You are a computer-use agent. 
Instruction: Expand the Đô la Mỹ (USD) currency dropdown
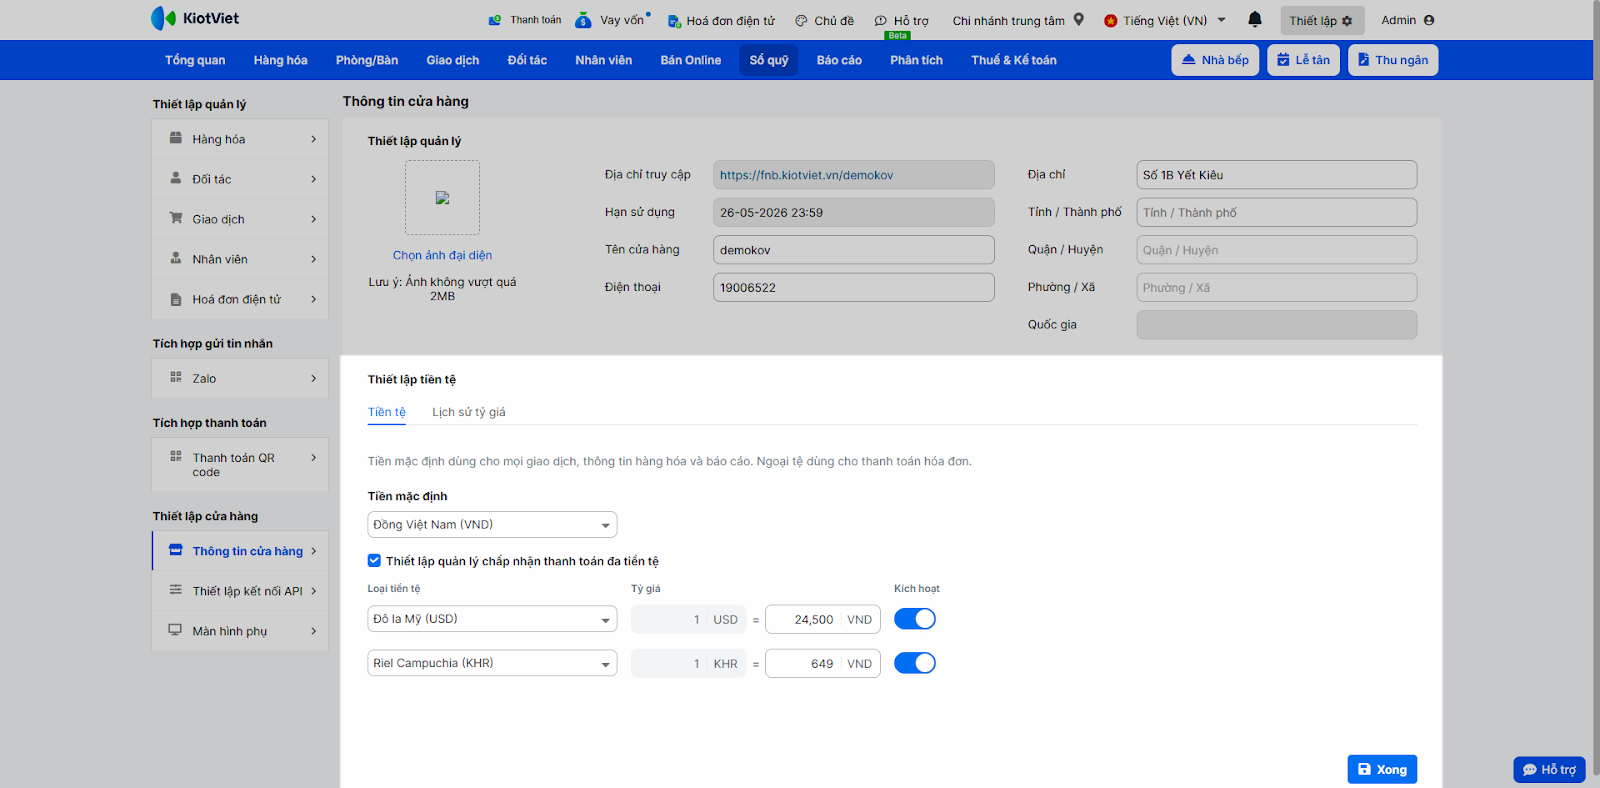pyautogui.click(x=491, y=619)
